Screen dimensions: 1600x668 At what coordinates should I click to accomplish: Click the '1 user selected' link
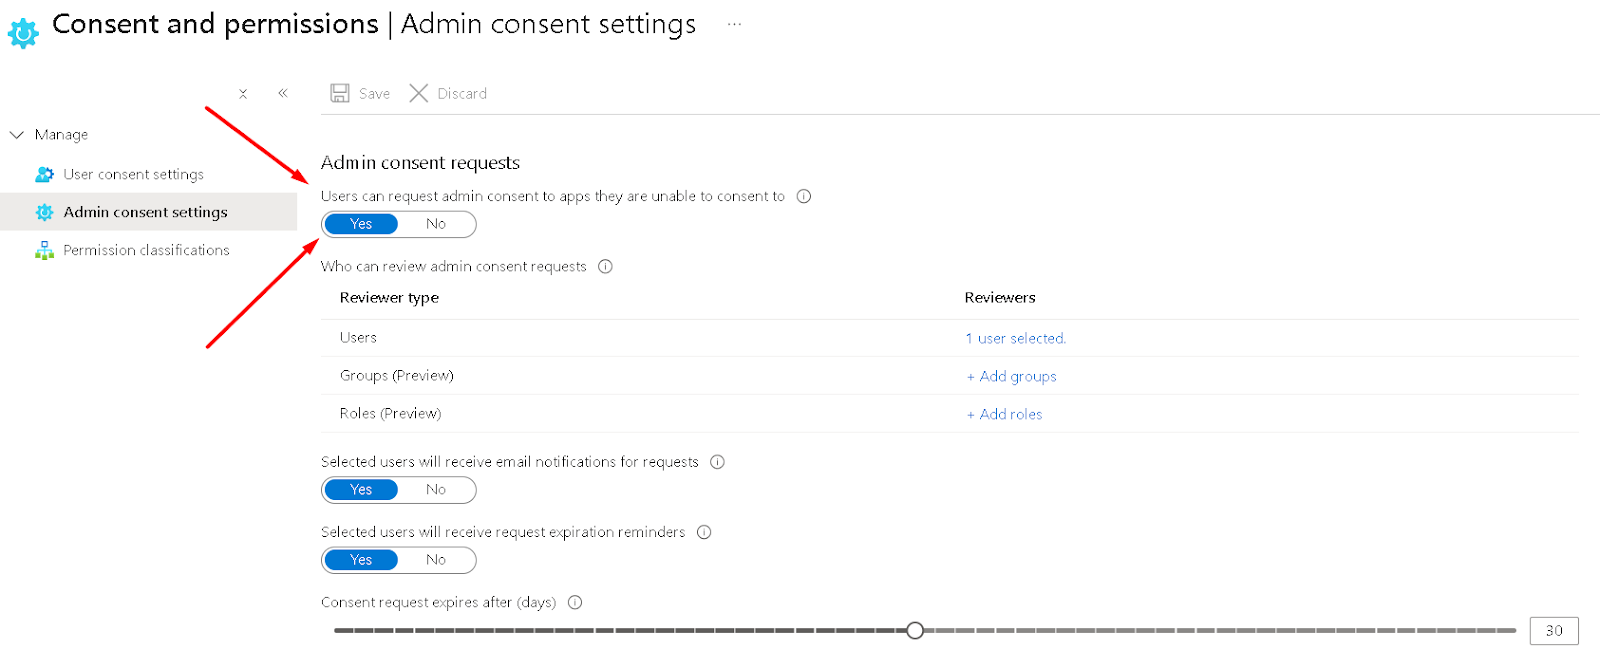pyautogui.click(x=1015, y=338)
